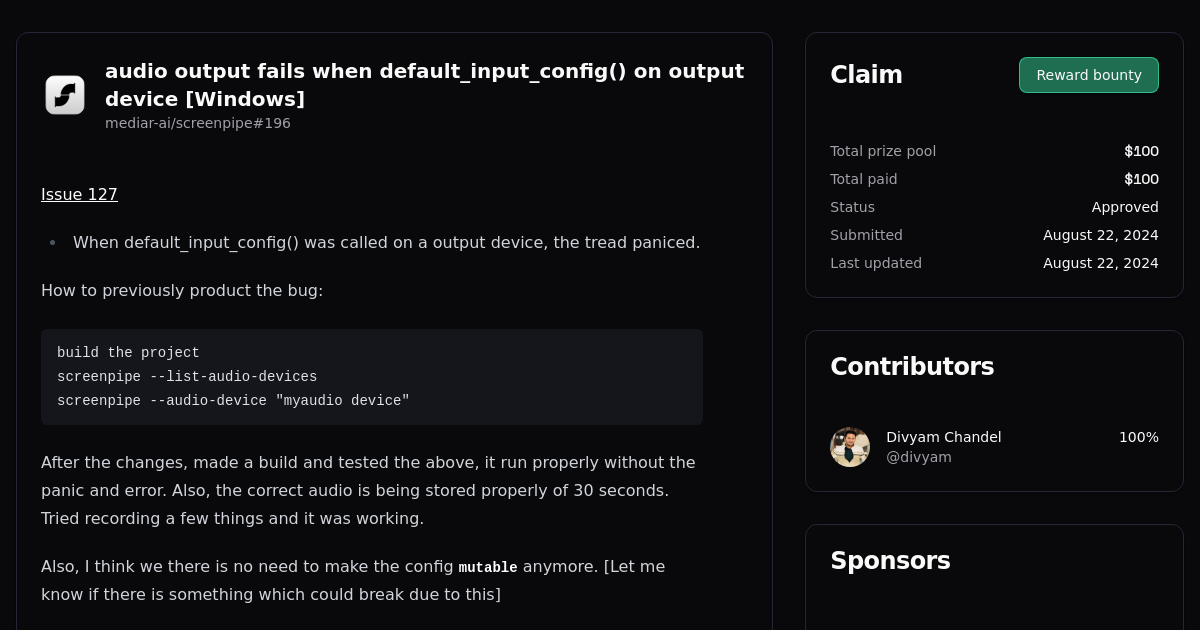Open the mediar-ai/screenpipe#196 repository link

click(197, 123)
